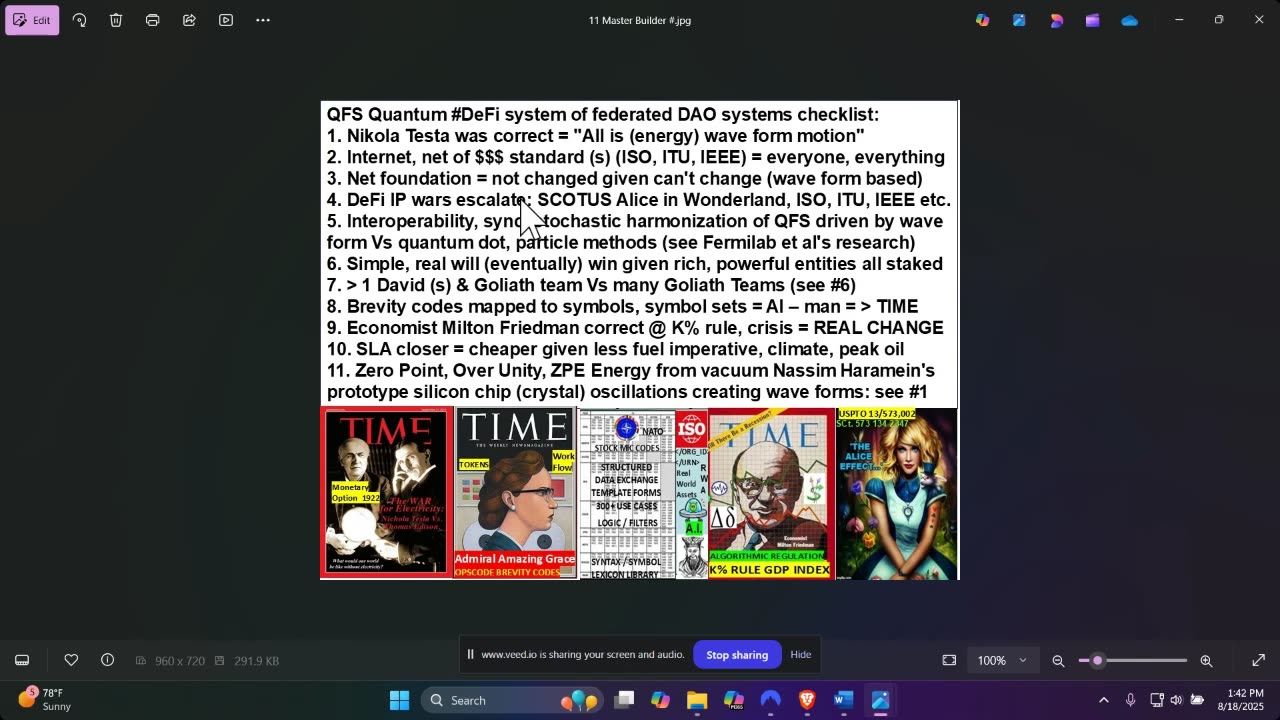1280x720 pixels.
Task: Open Task View from the taskbar
Action: [x=624, y=700]
